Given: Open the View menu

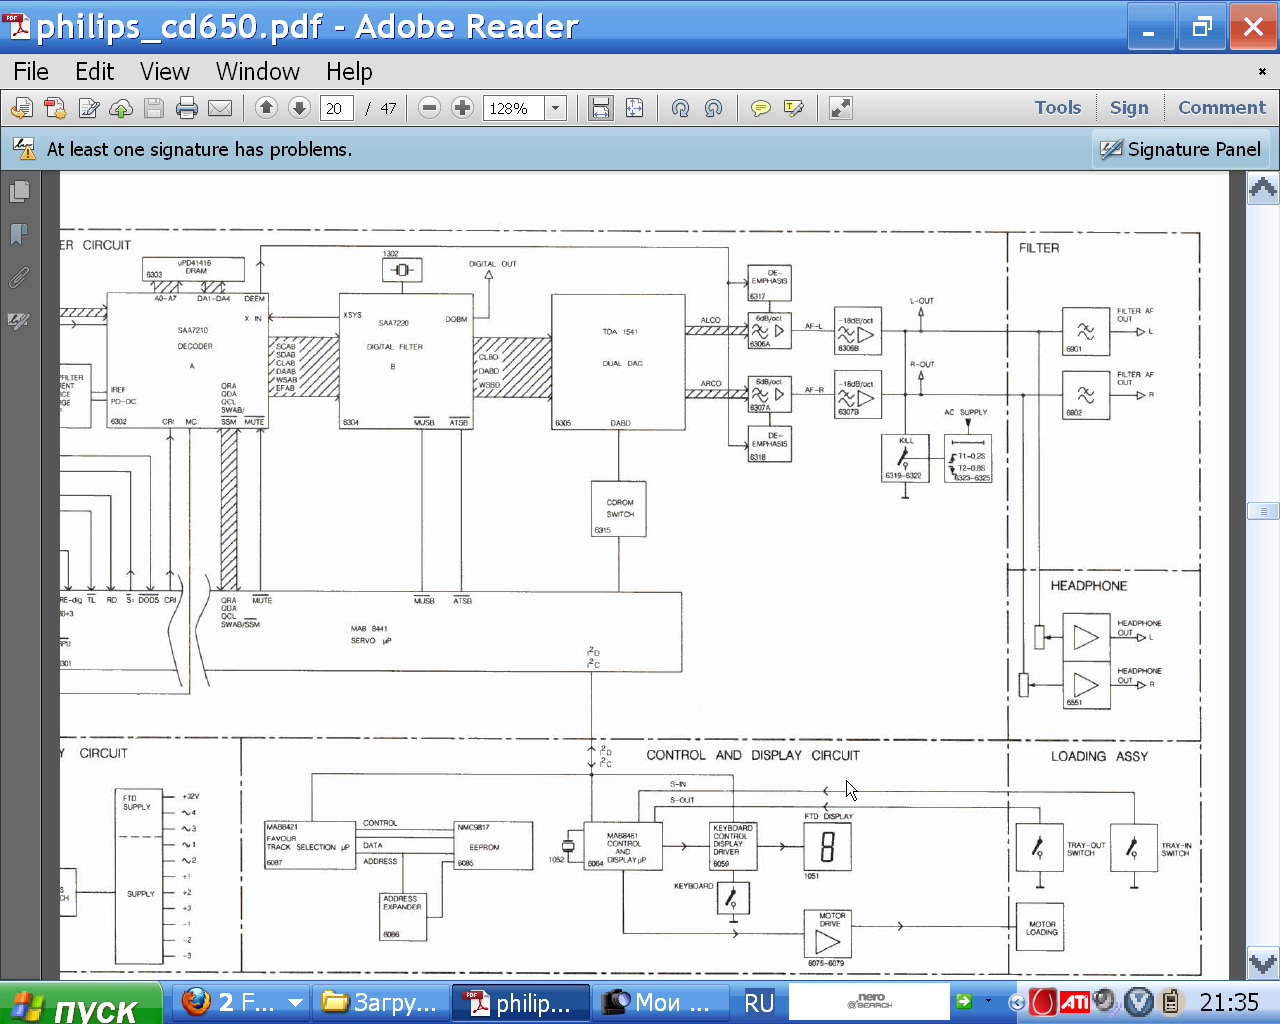Looking at the screenshot, I should tap(164, 72).
